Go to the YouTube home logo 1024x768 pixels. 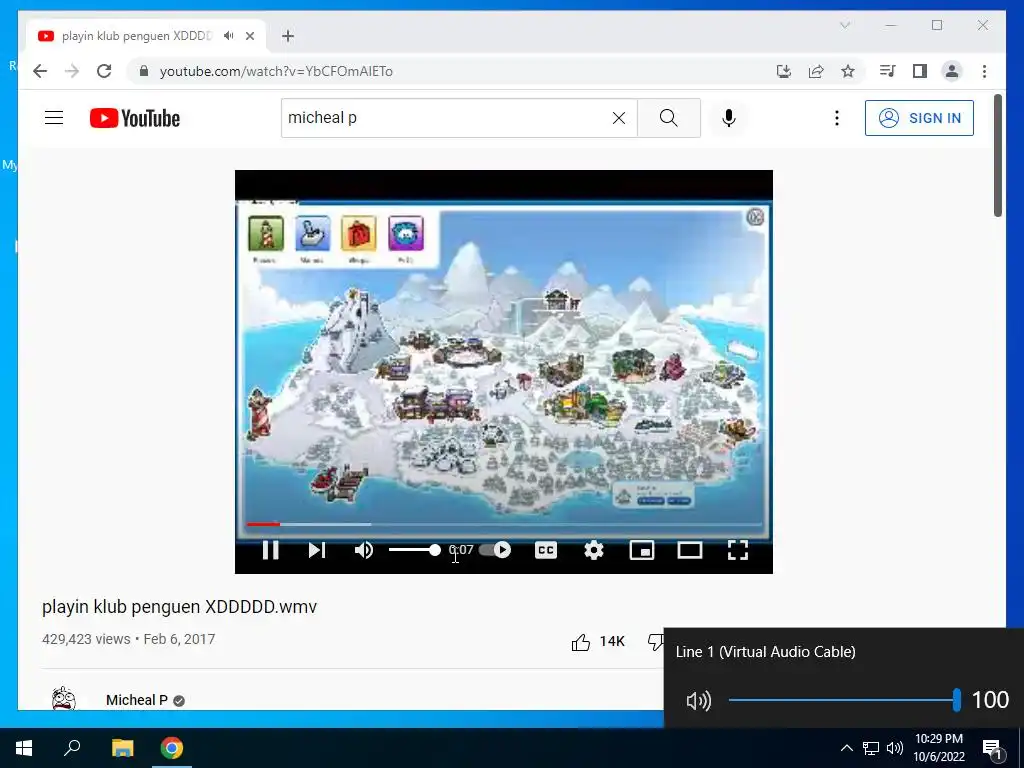[x=135, y=118]
